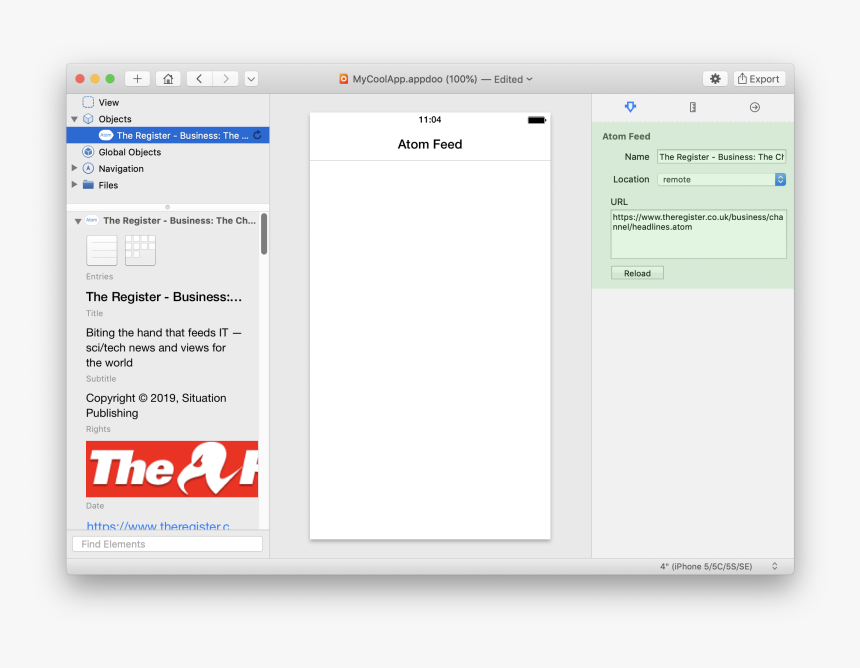The image size is (860, 668).
Task: Click the Home button in the toolbar
Action: (x=168, y=78)
